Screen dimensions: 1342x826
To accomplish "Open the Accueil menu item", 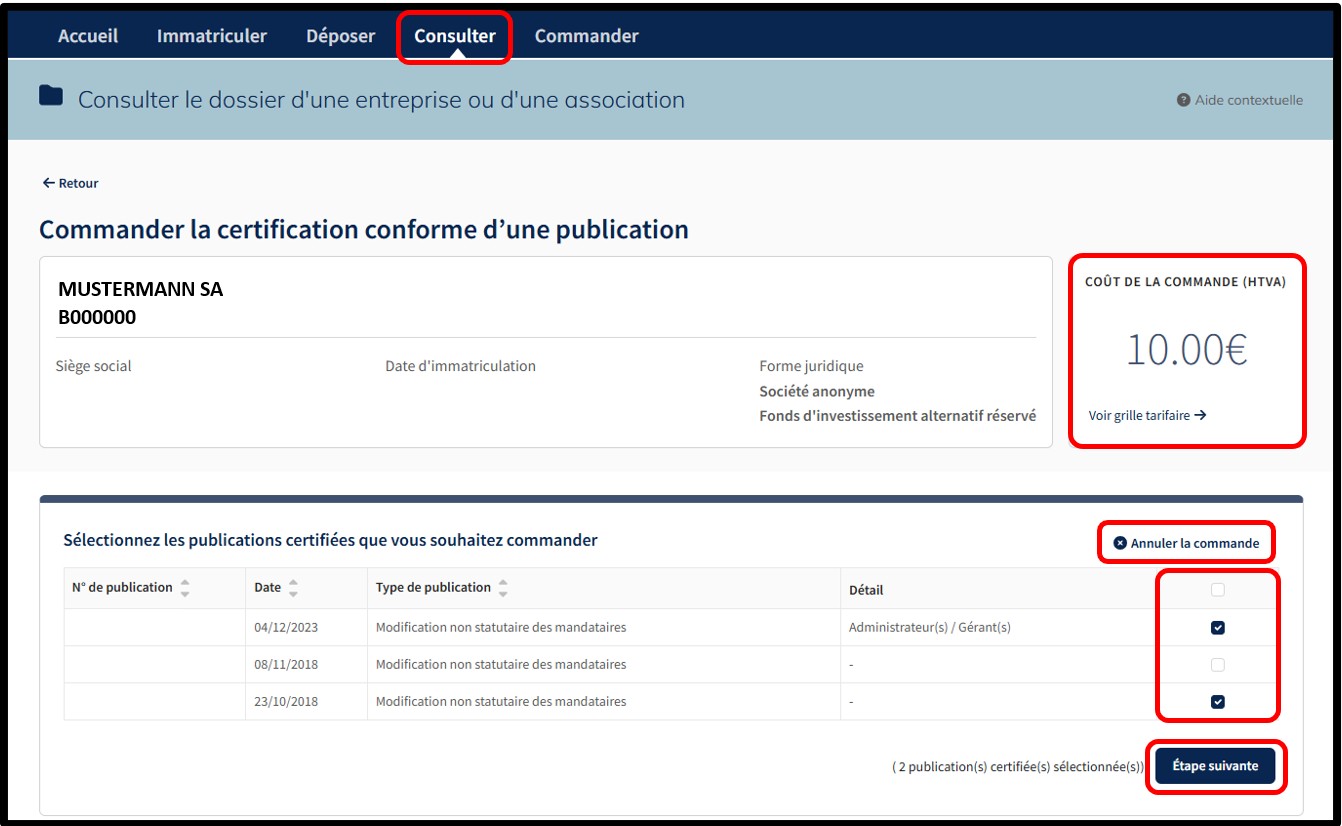I will pos(88,36).
